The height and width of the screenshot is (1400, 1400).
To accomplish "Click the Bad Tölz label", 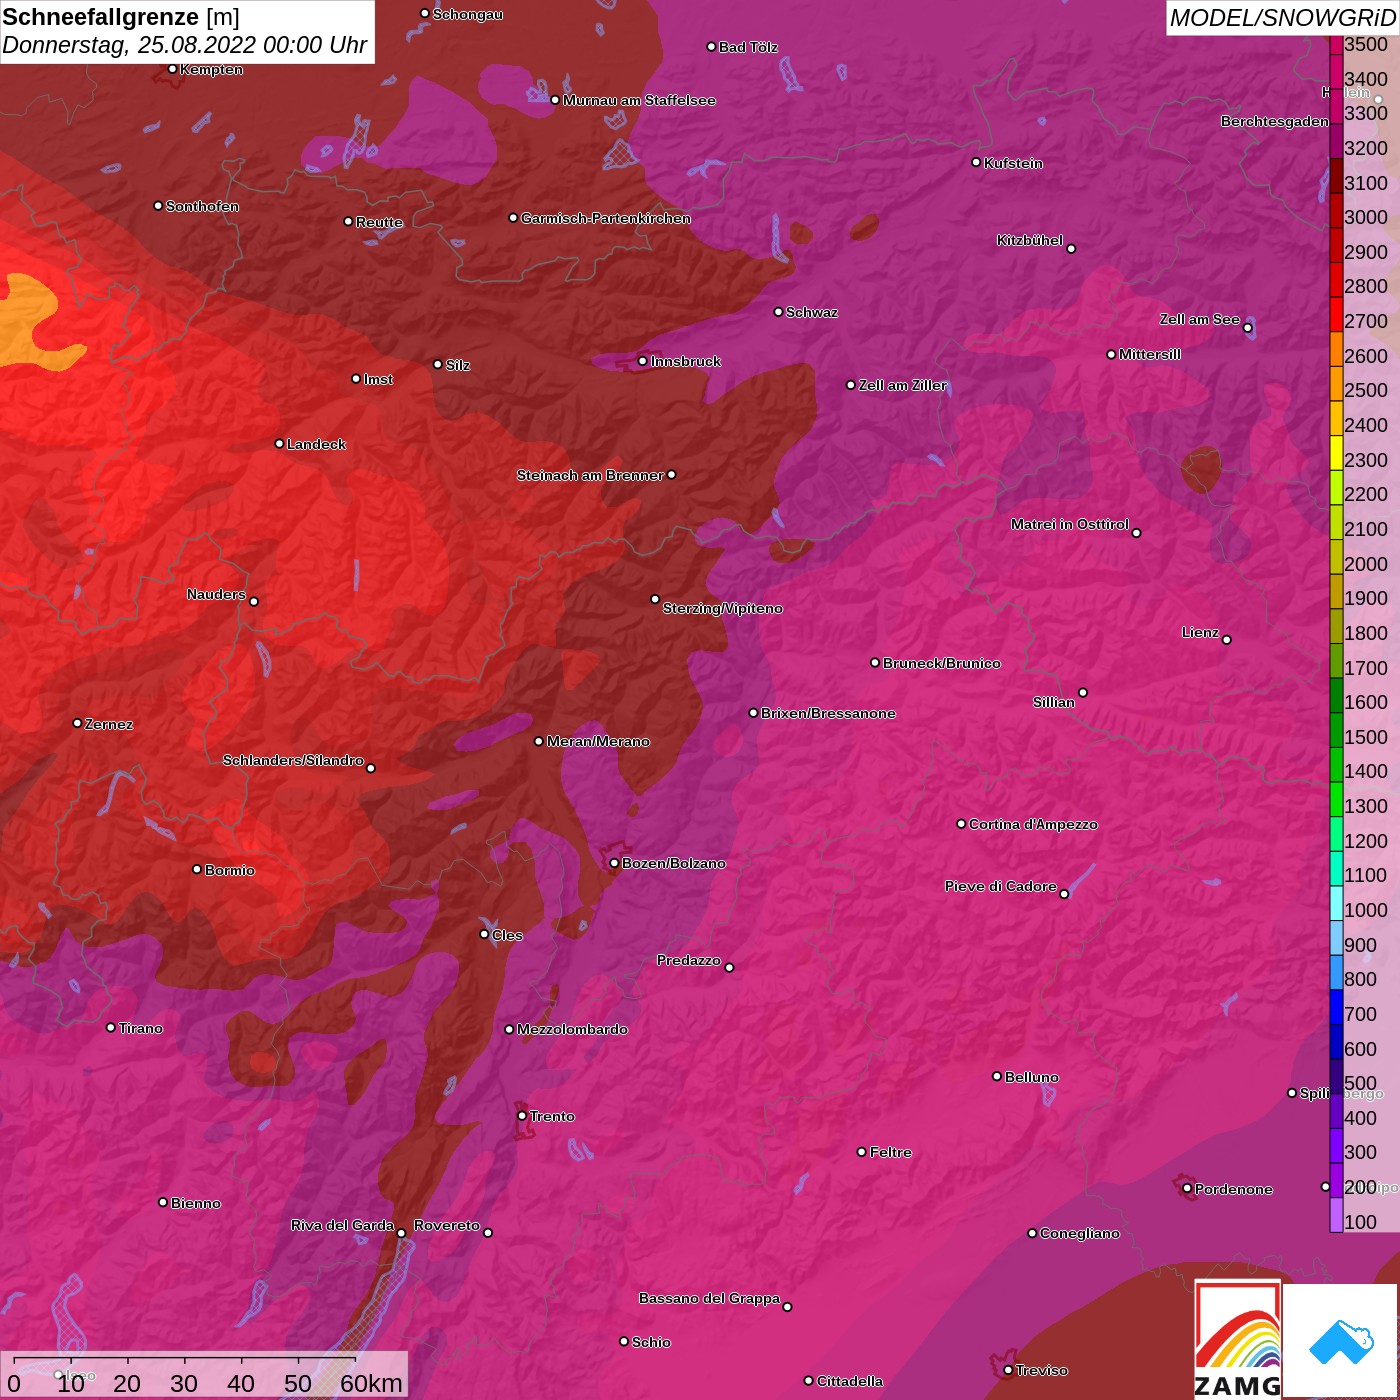I will 748,47.
